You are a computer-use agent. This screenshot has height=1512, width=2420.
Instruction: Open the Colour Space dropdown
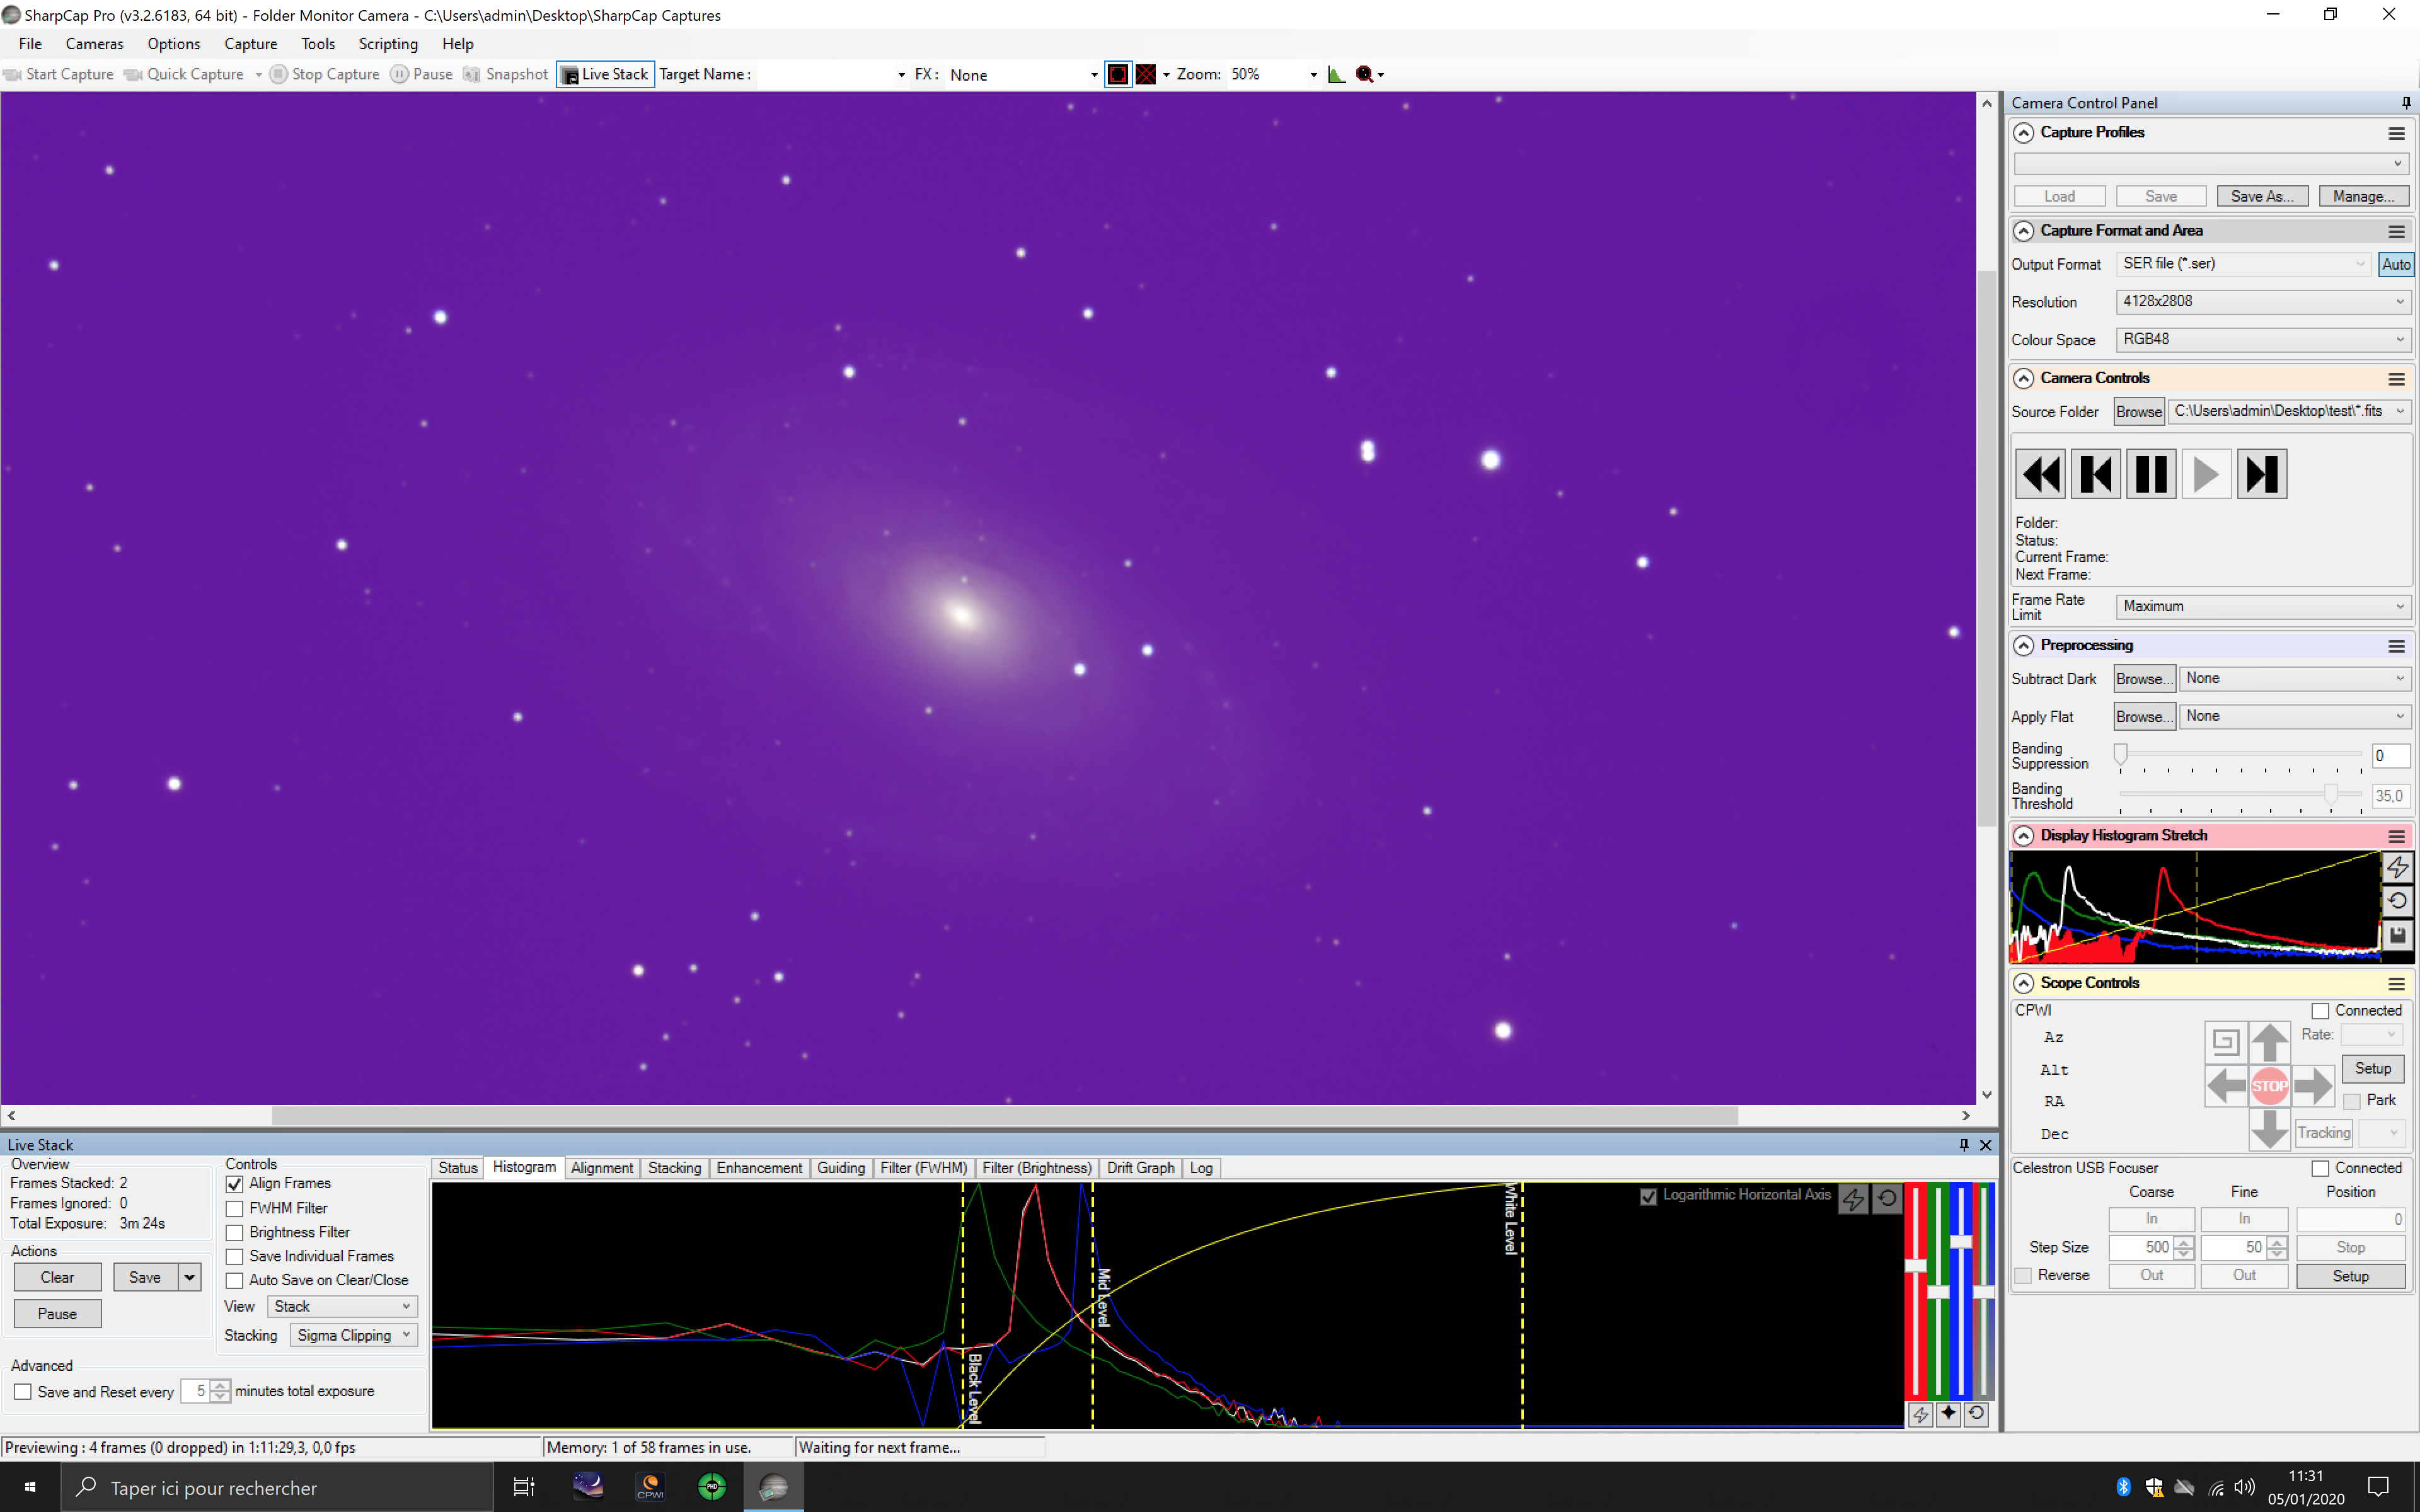2264,340
